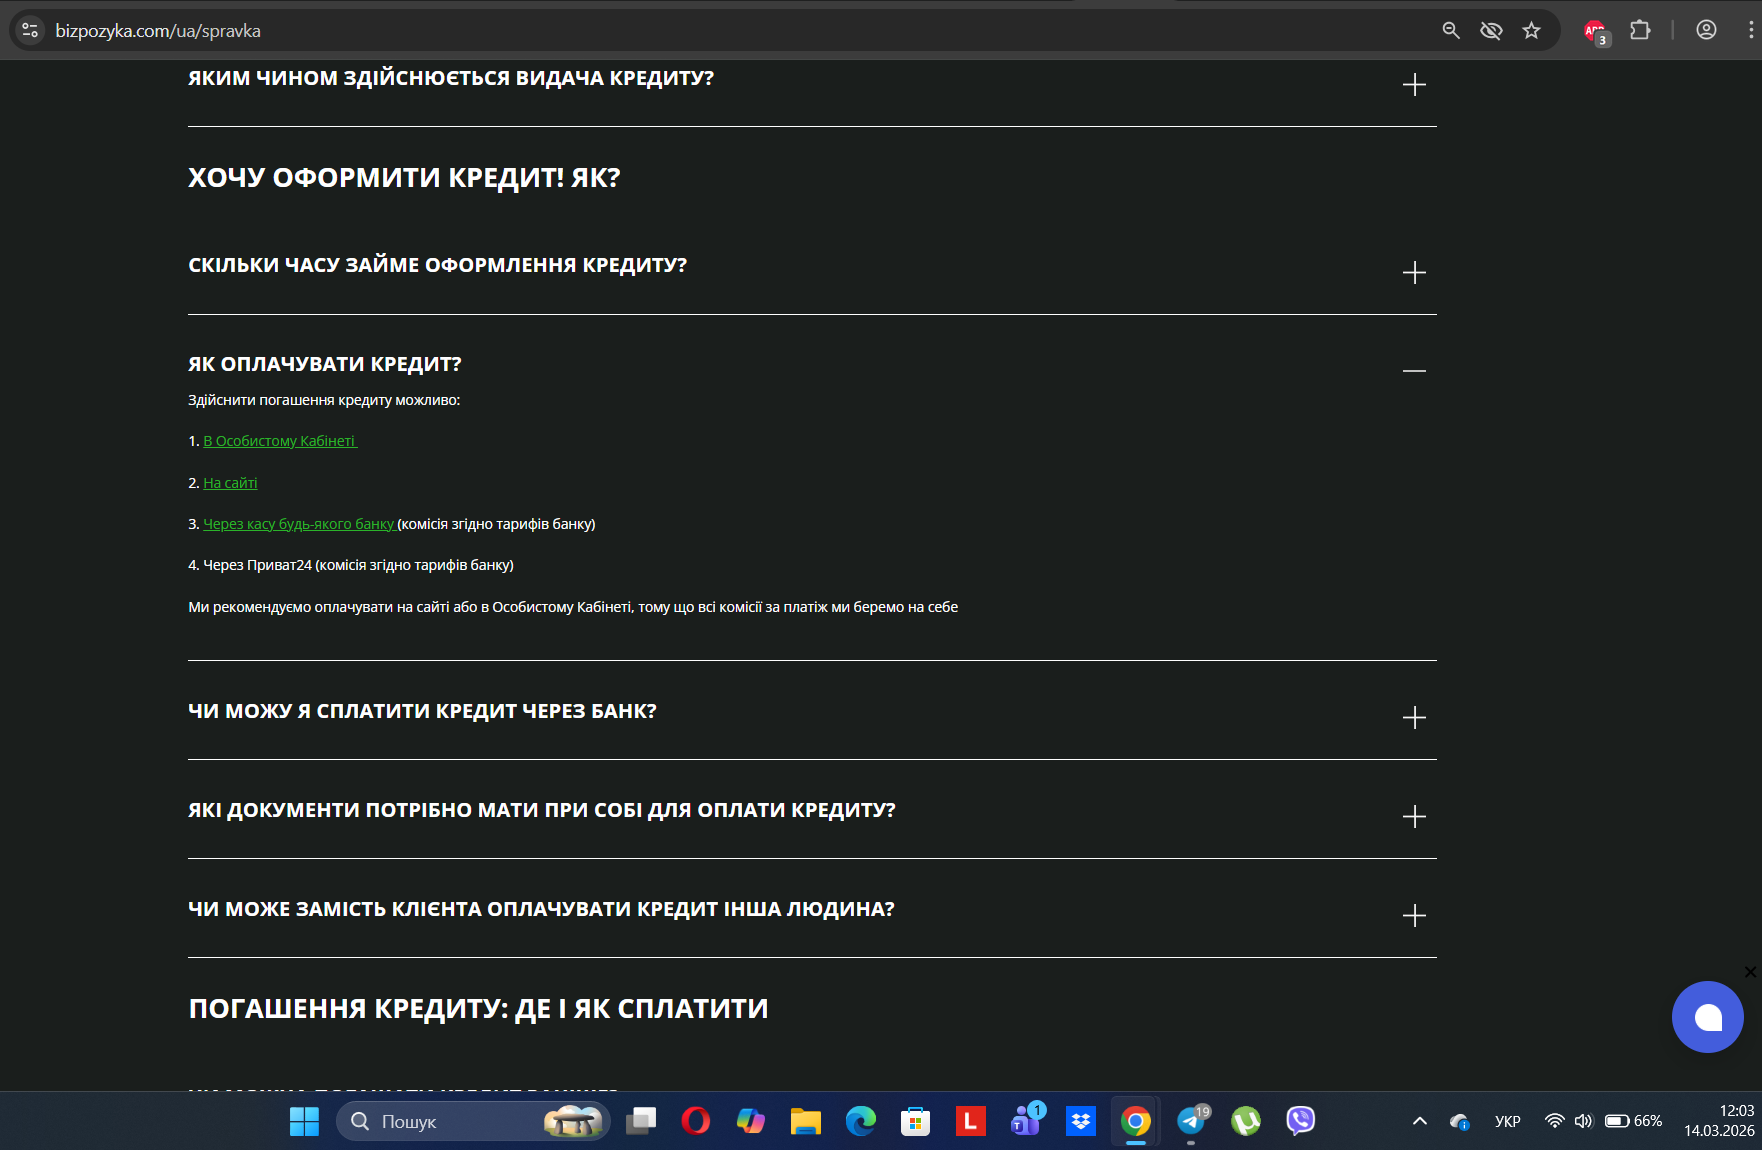Click the browser address bar URL
This screenshot has width=1762, height=1150.
pyautogui.click(x=158, y=31)
